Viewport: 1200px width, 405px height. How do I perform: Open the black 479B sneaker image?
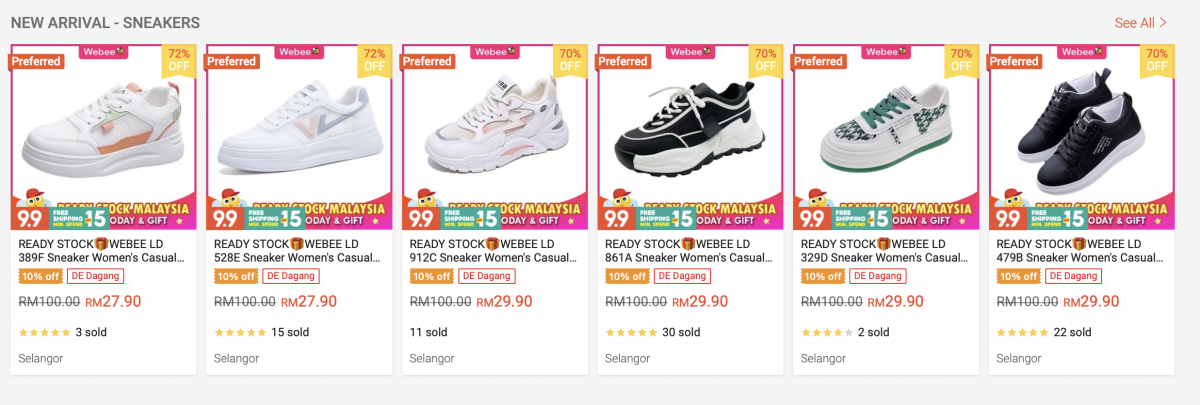[x=1081, y=130]
